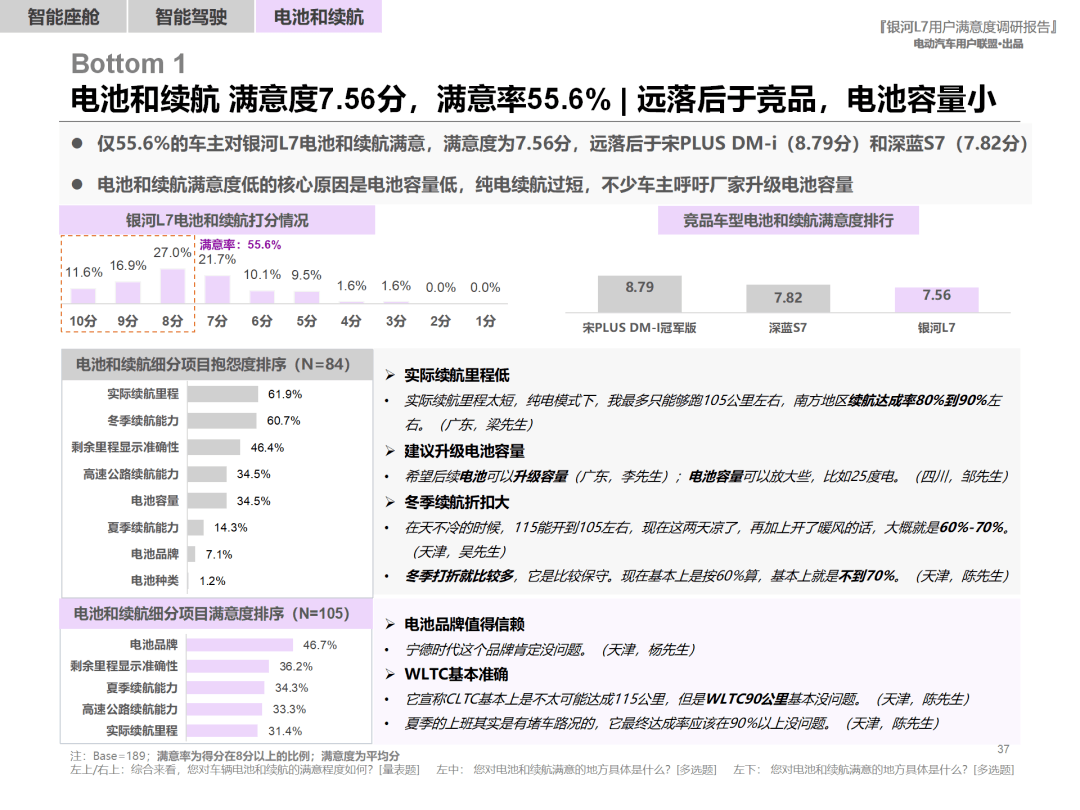1080x810 pixels.
Task: Click the 1分 axis label
Action: point(486,321)
